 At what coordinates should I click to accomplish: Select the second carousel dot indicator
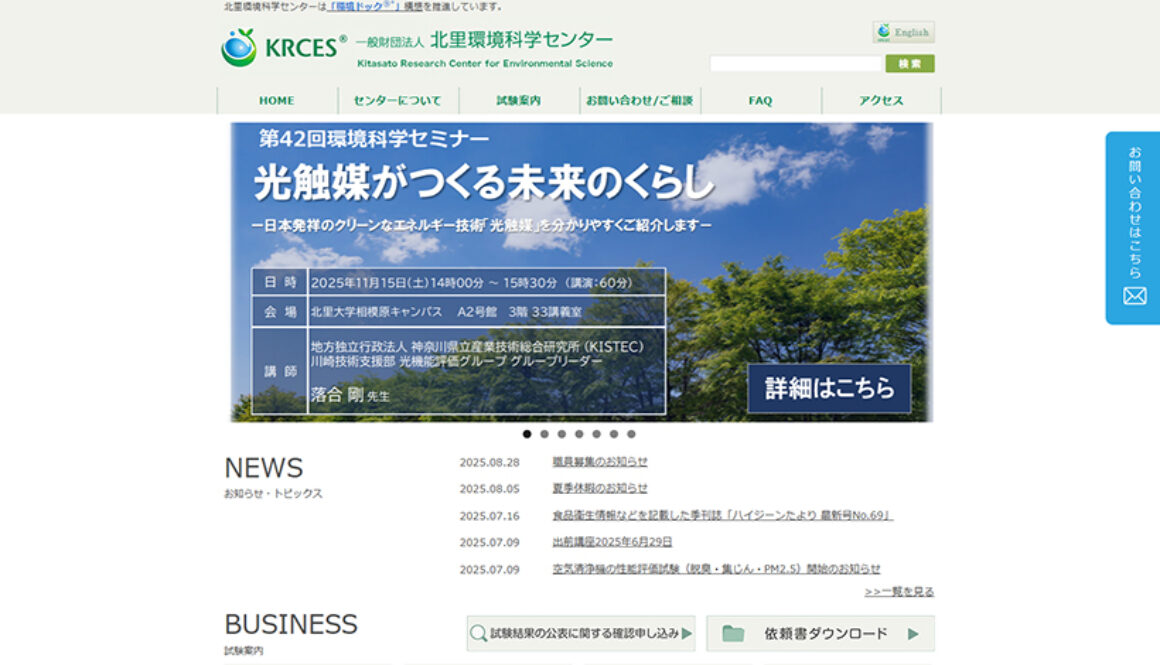pos(544,434)
